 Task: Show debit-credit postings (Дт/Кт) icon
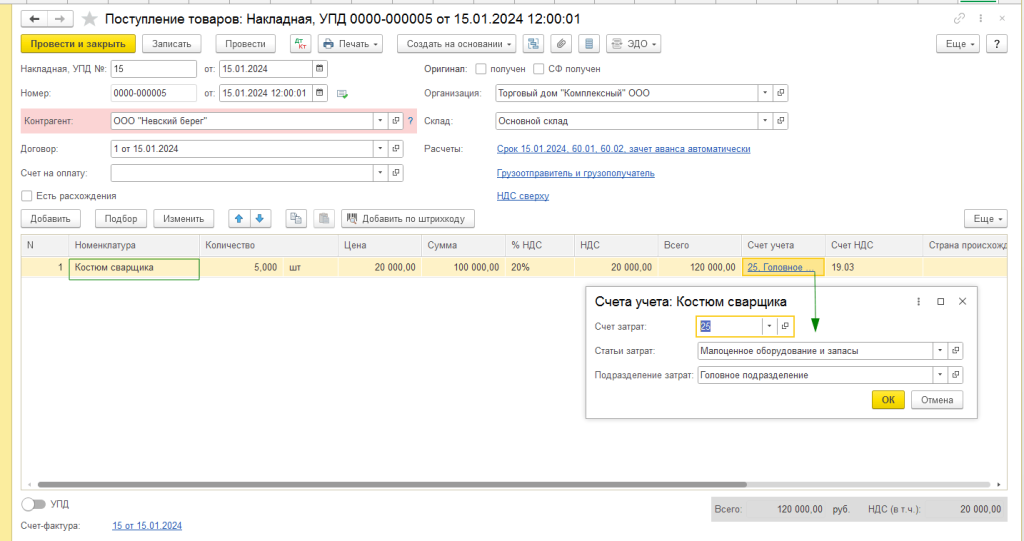(300, 44)
